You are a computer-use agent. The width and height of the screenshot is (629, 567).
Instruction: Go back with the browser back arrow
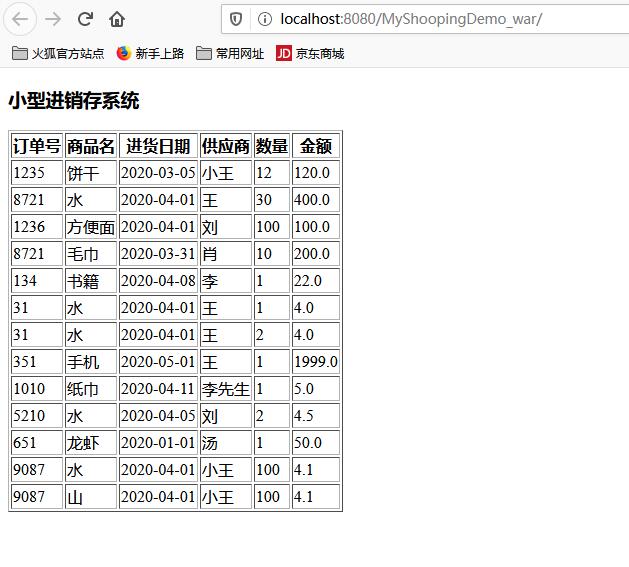point(20,19)
